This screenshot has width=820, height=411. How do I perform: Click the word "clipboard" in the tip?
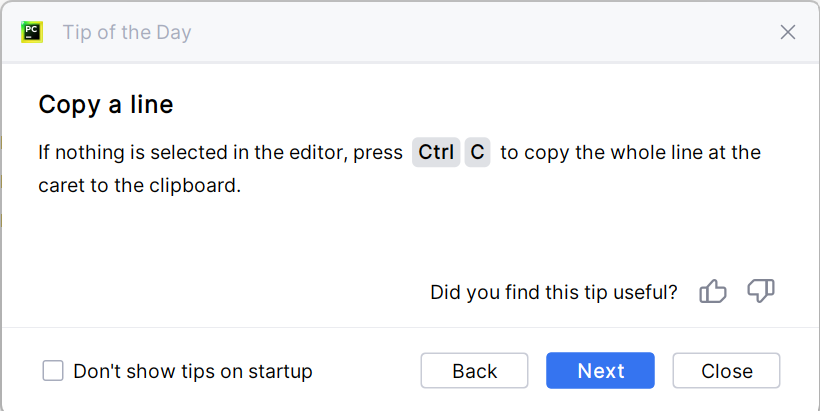coord(197,185)
